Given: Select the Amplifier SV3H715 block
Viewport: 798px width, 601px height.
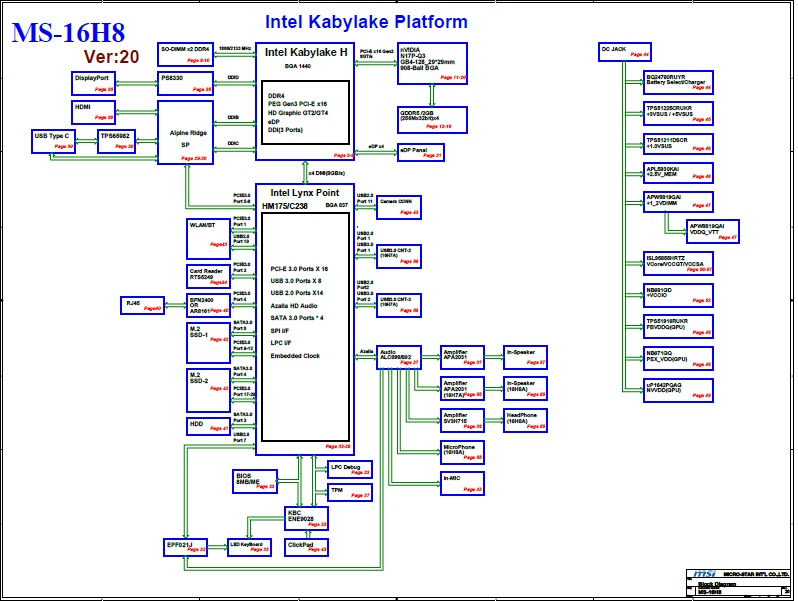Looking at the screenshot, I should tap(462, 421).
